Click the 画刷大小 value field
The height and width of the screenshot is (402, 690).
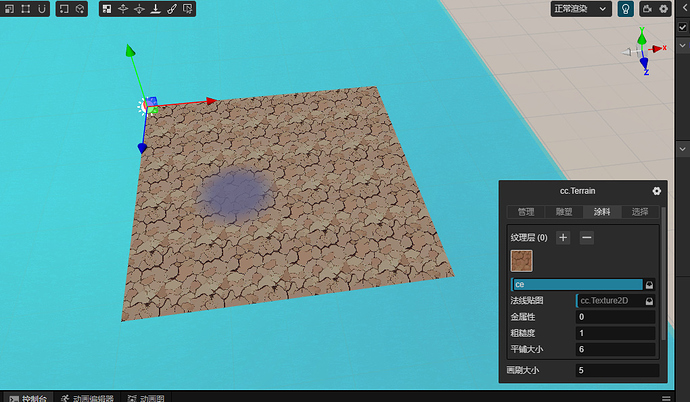point(617,370)
